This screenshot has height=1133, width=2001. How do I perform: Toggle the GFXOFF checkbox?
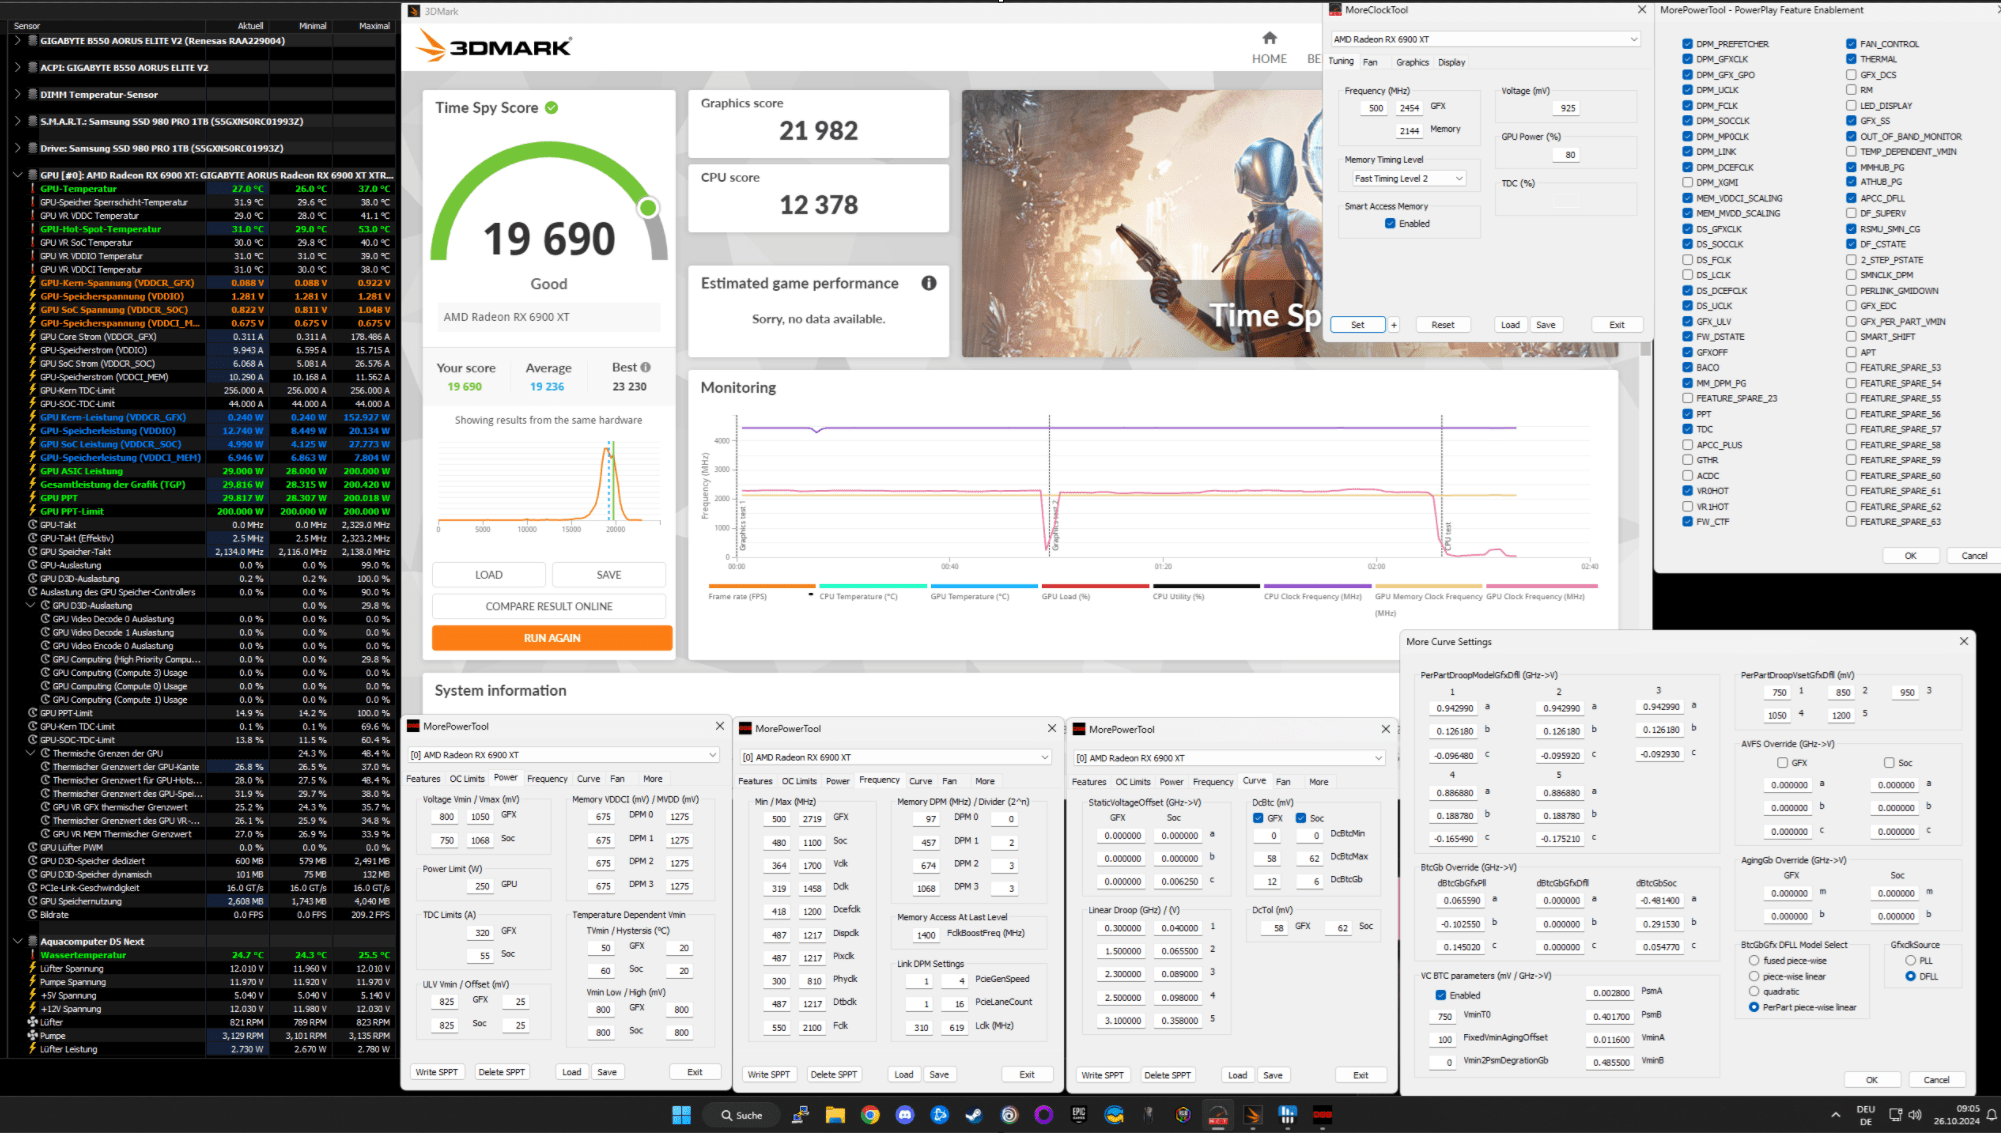click(x=1687, y=352)
